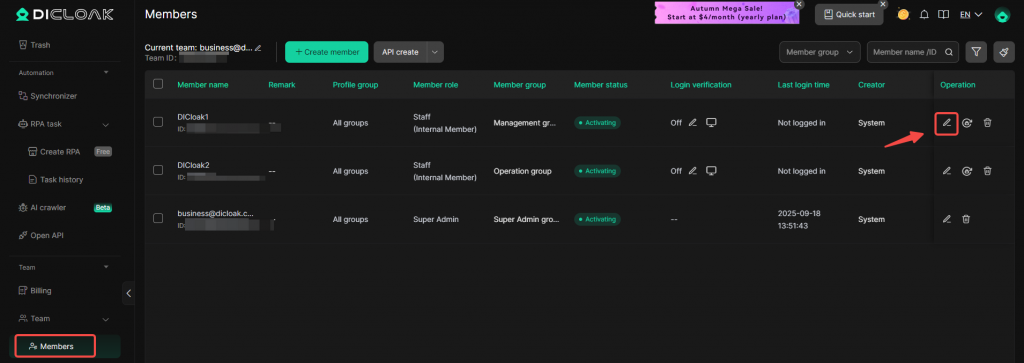The height and width of the screenshot is (363, 1024).
Task: Open the Autumn Mega Sale banner
Action: point(727,13)
